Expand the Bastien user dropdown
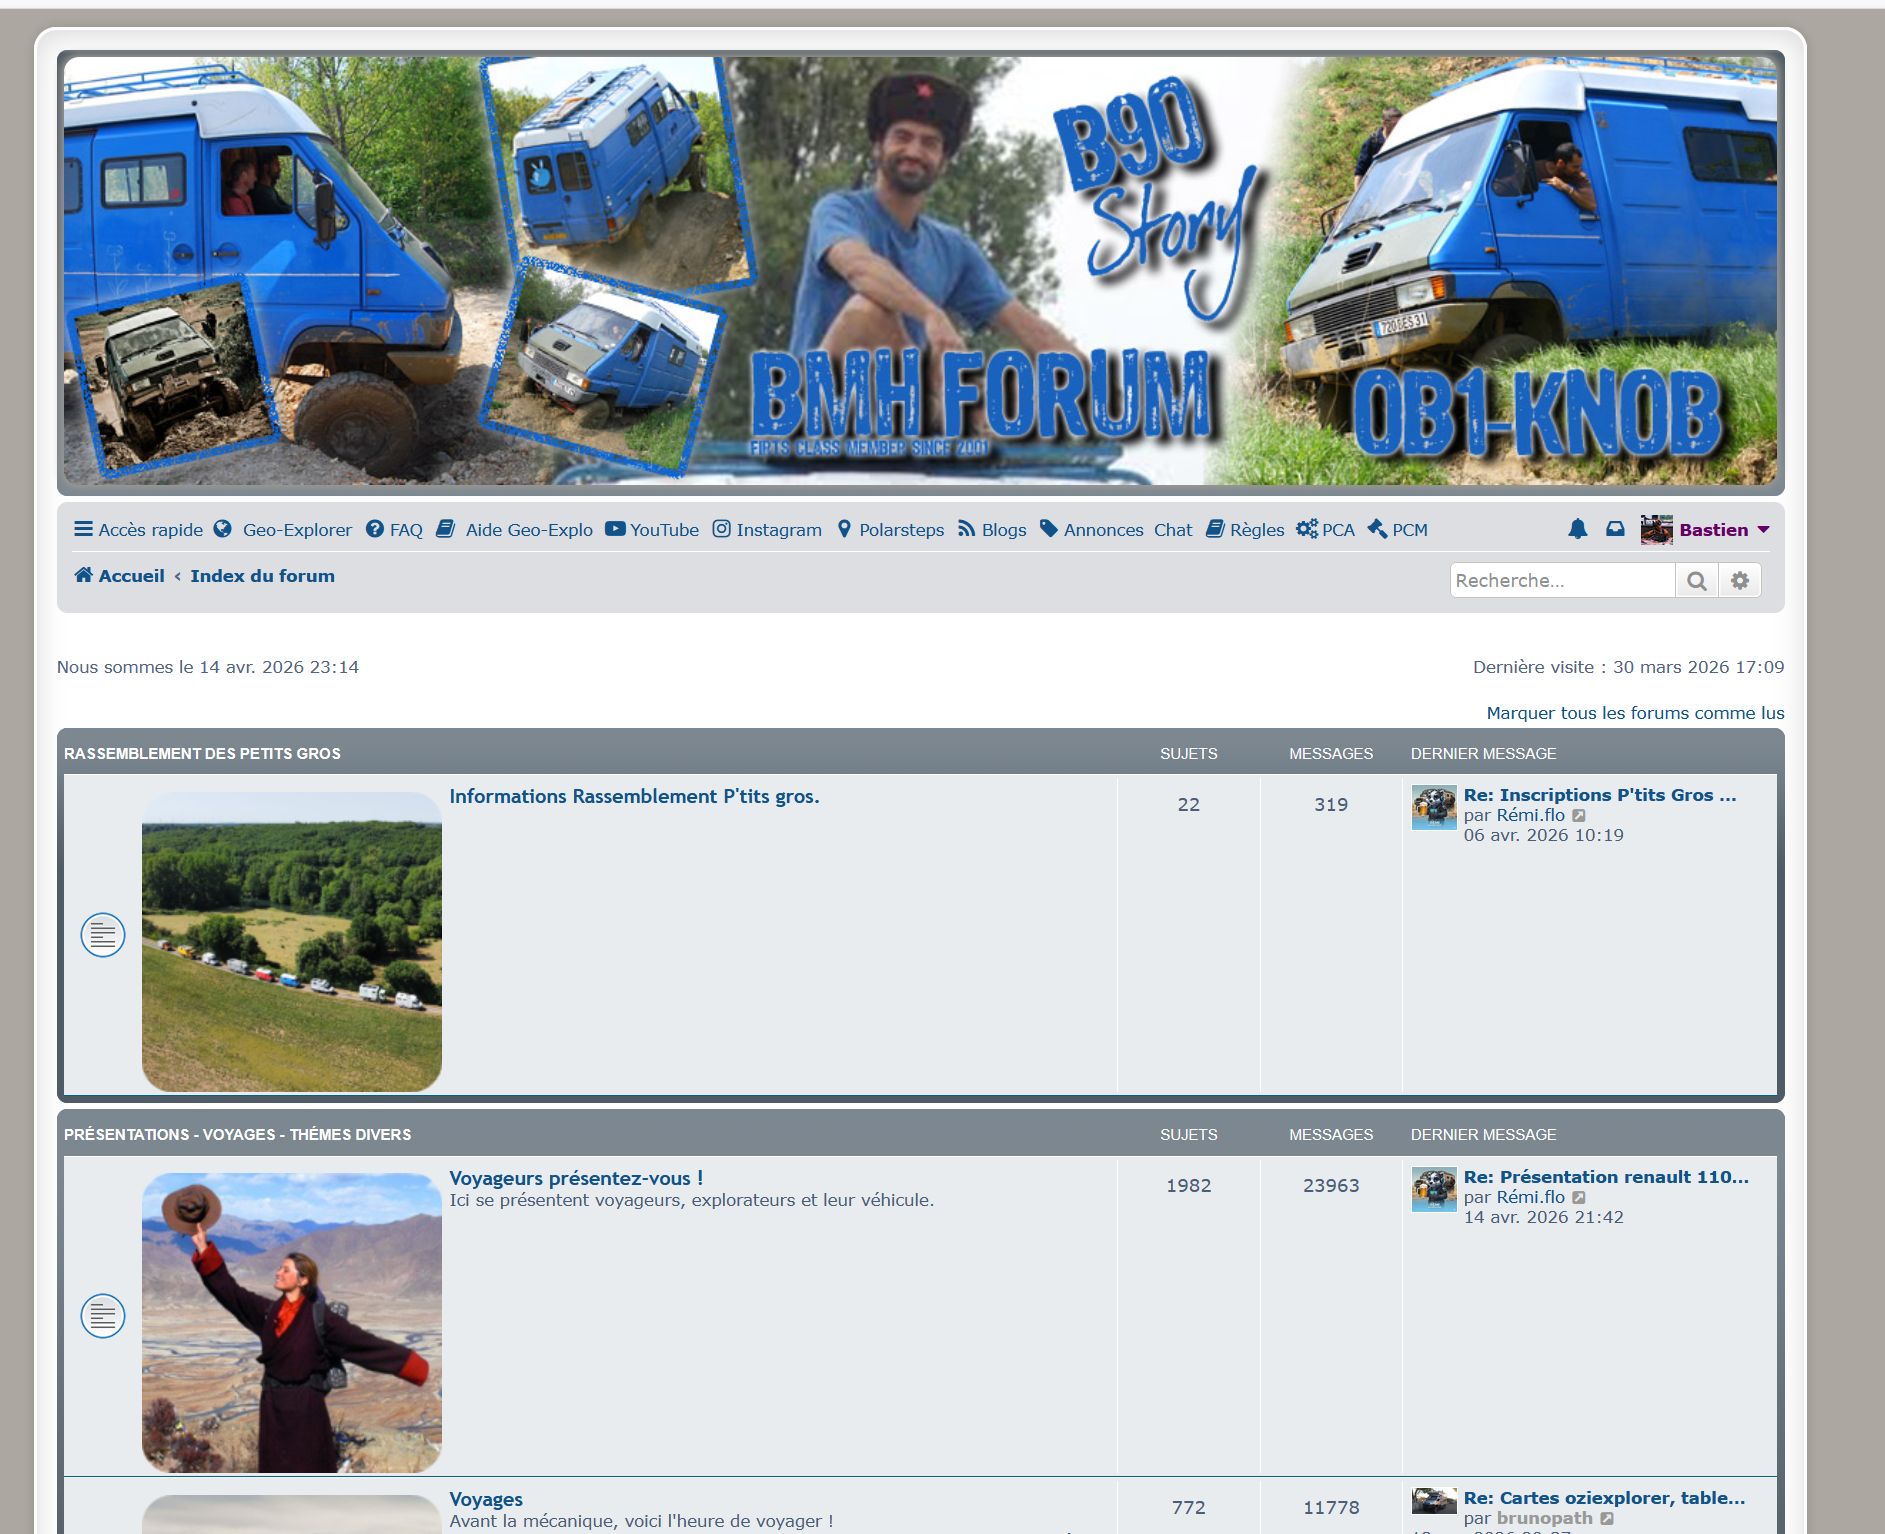 (x=1763, y=529)
